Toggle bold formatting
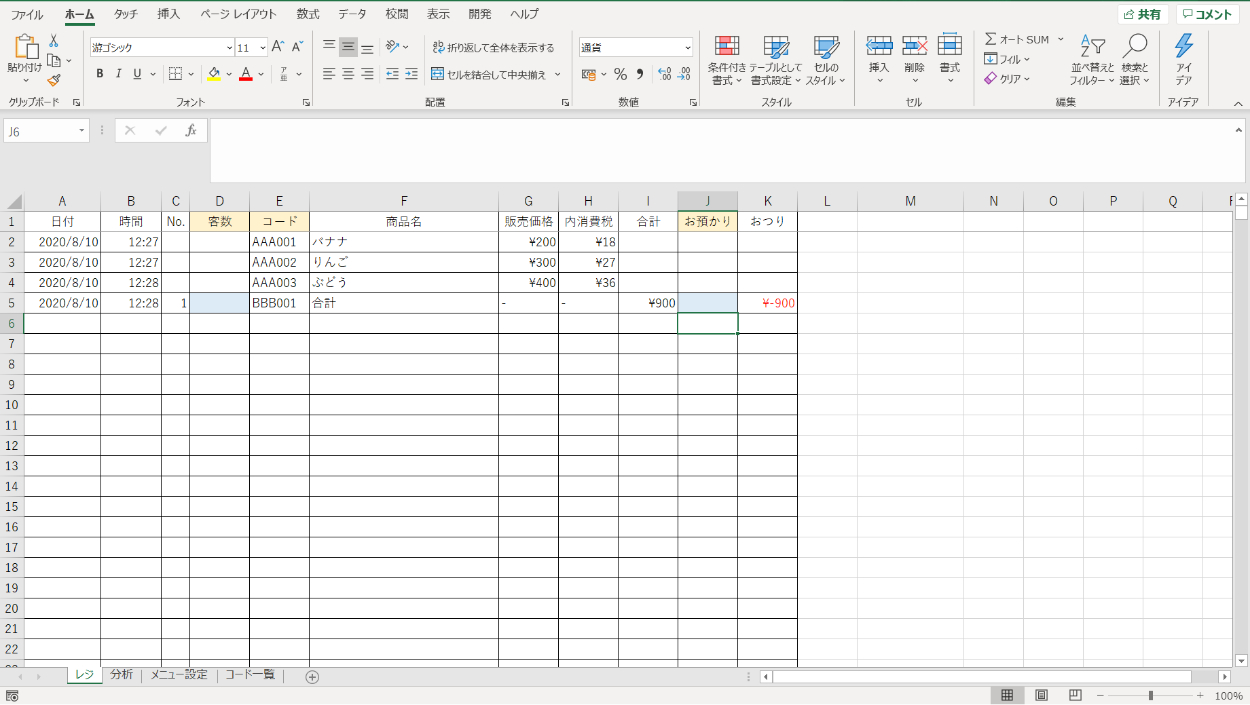This screenshot has height=705, width=1250. click(99, 74)
